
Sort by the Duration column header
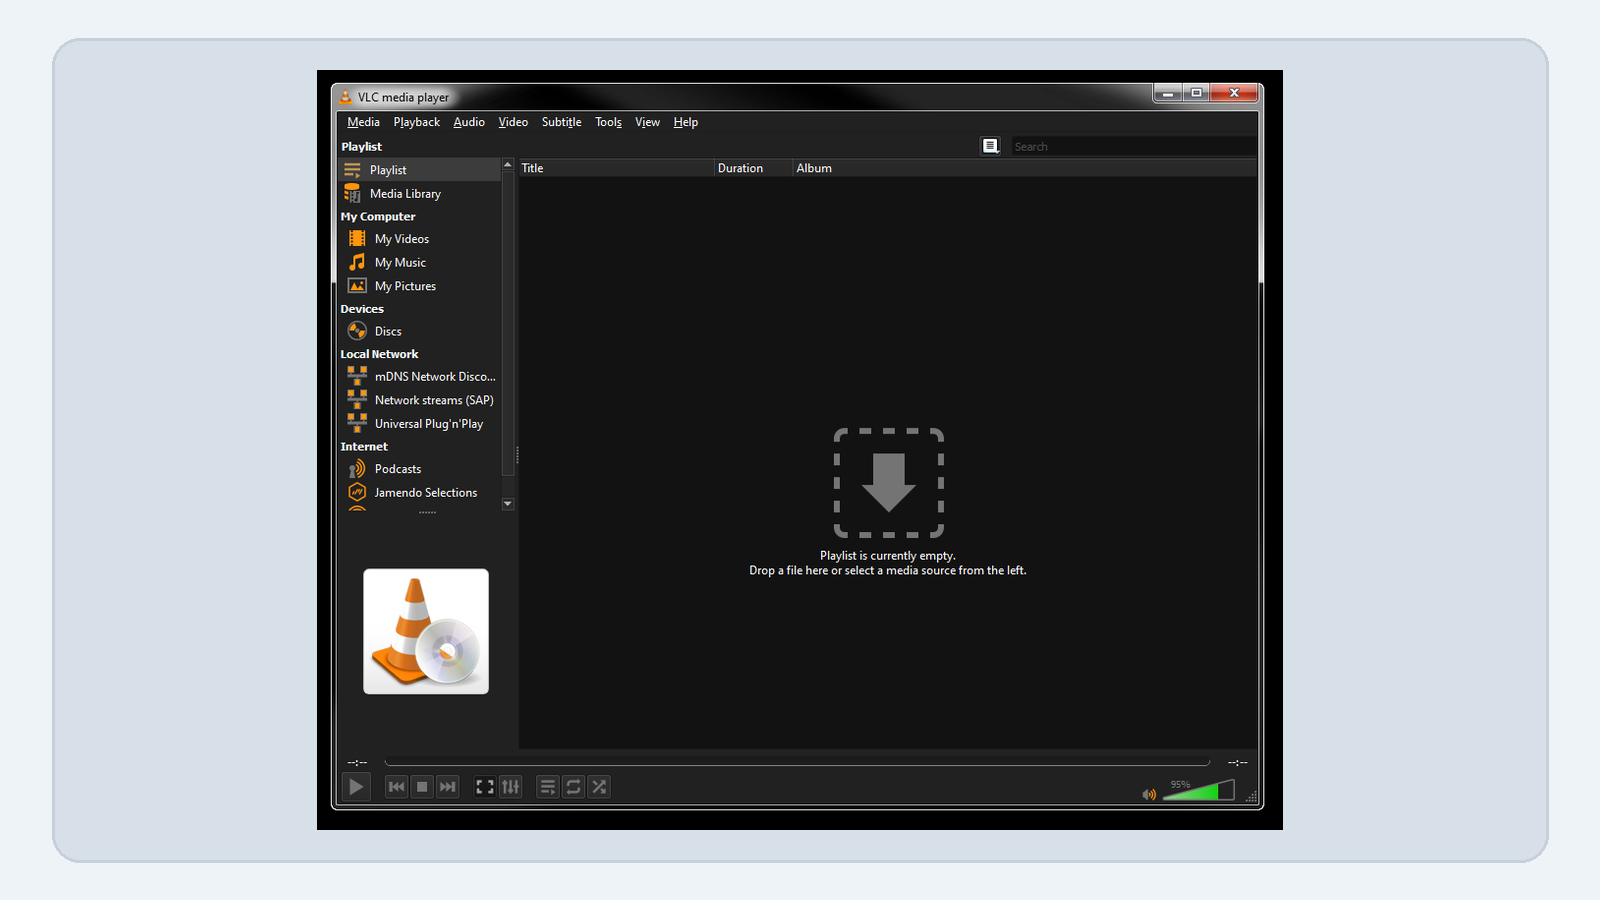click(754, 168)
